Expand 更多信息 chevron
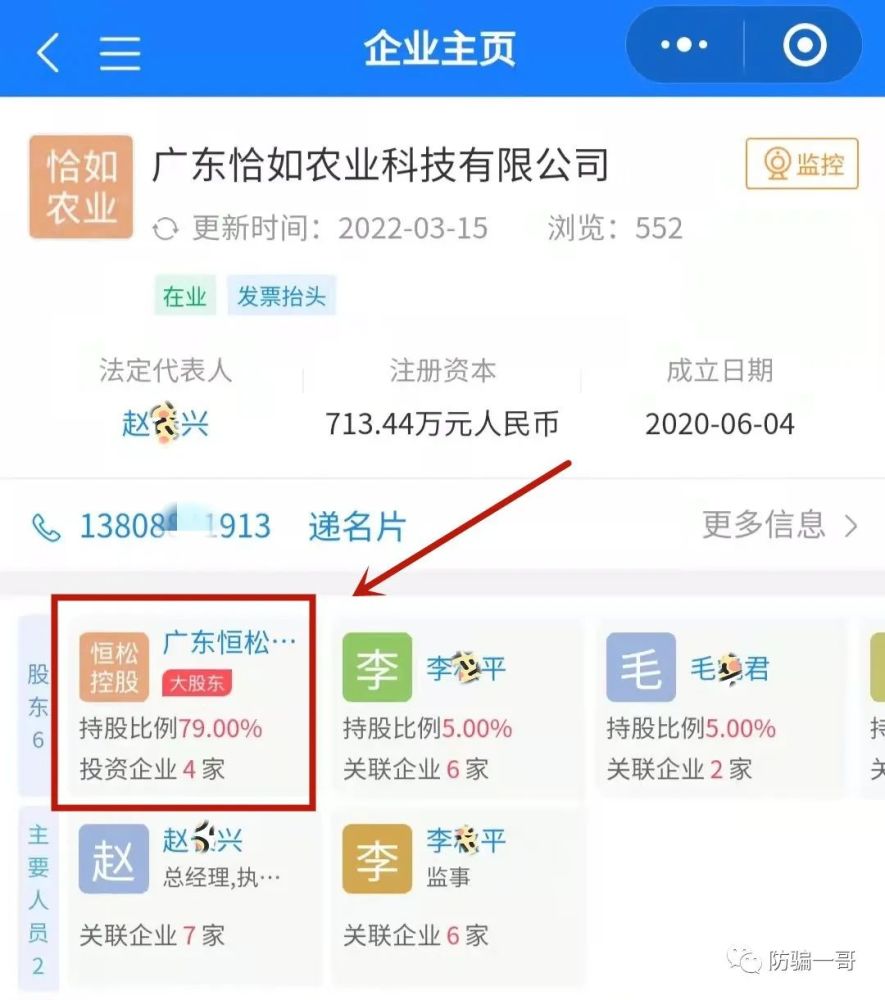The width and height of the screenshot is (885, 1000). (x=851, y=526)
